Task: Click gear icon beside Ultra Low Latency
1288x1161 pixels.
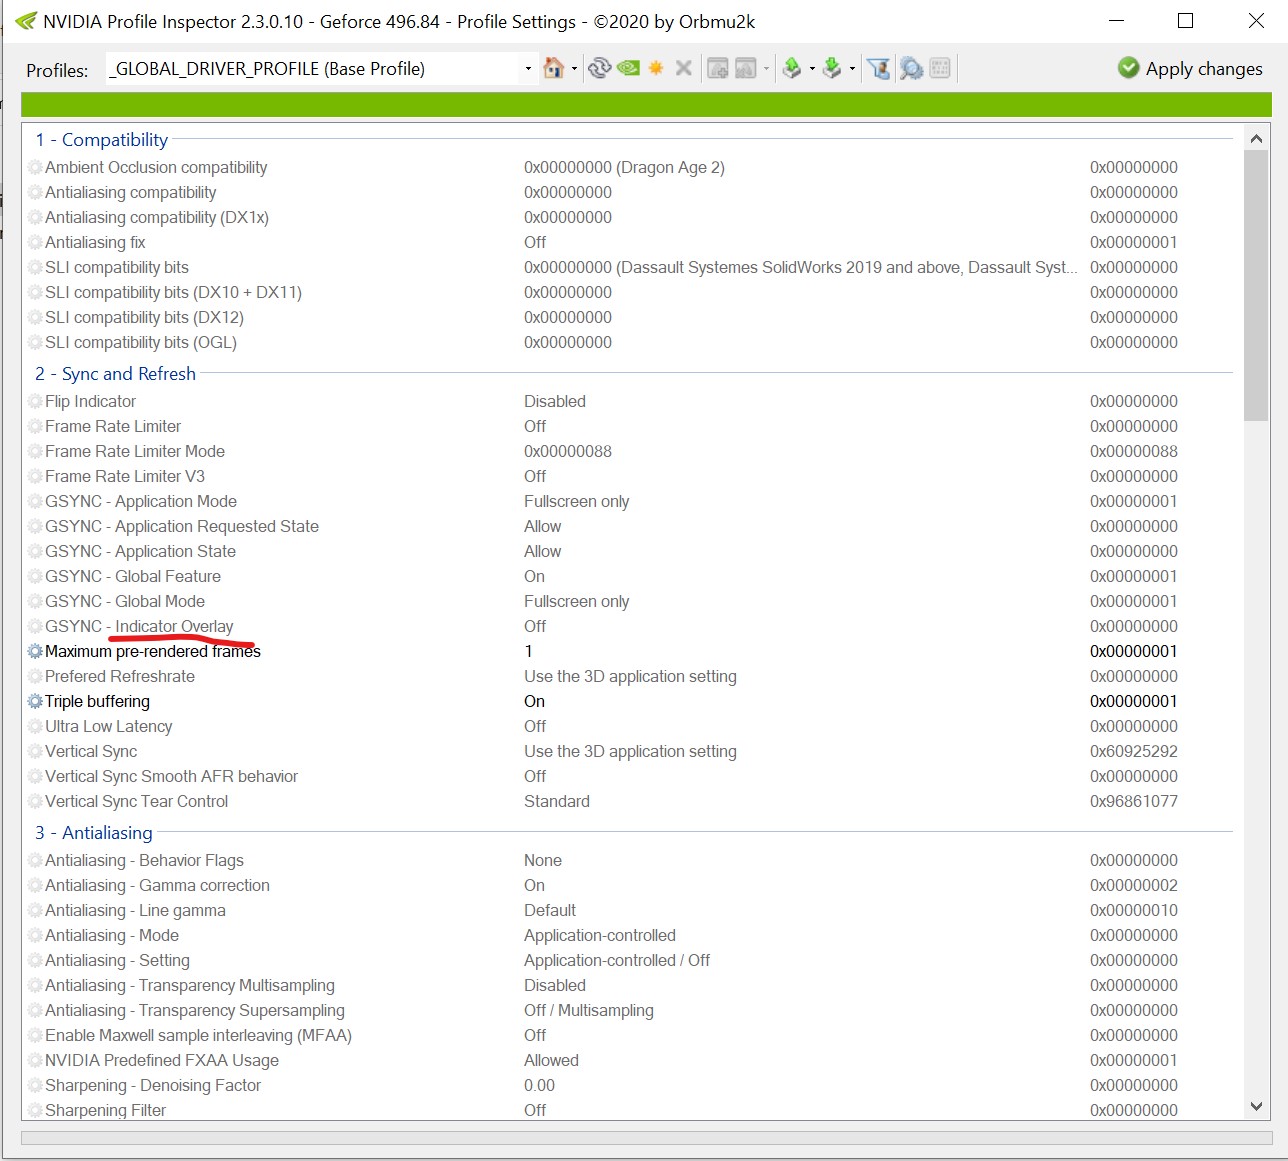Action: click(35, 726)
